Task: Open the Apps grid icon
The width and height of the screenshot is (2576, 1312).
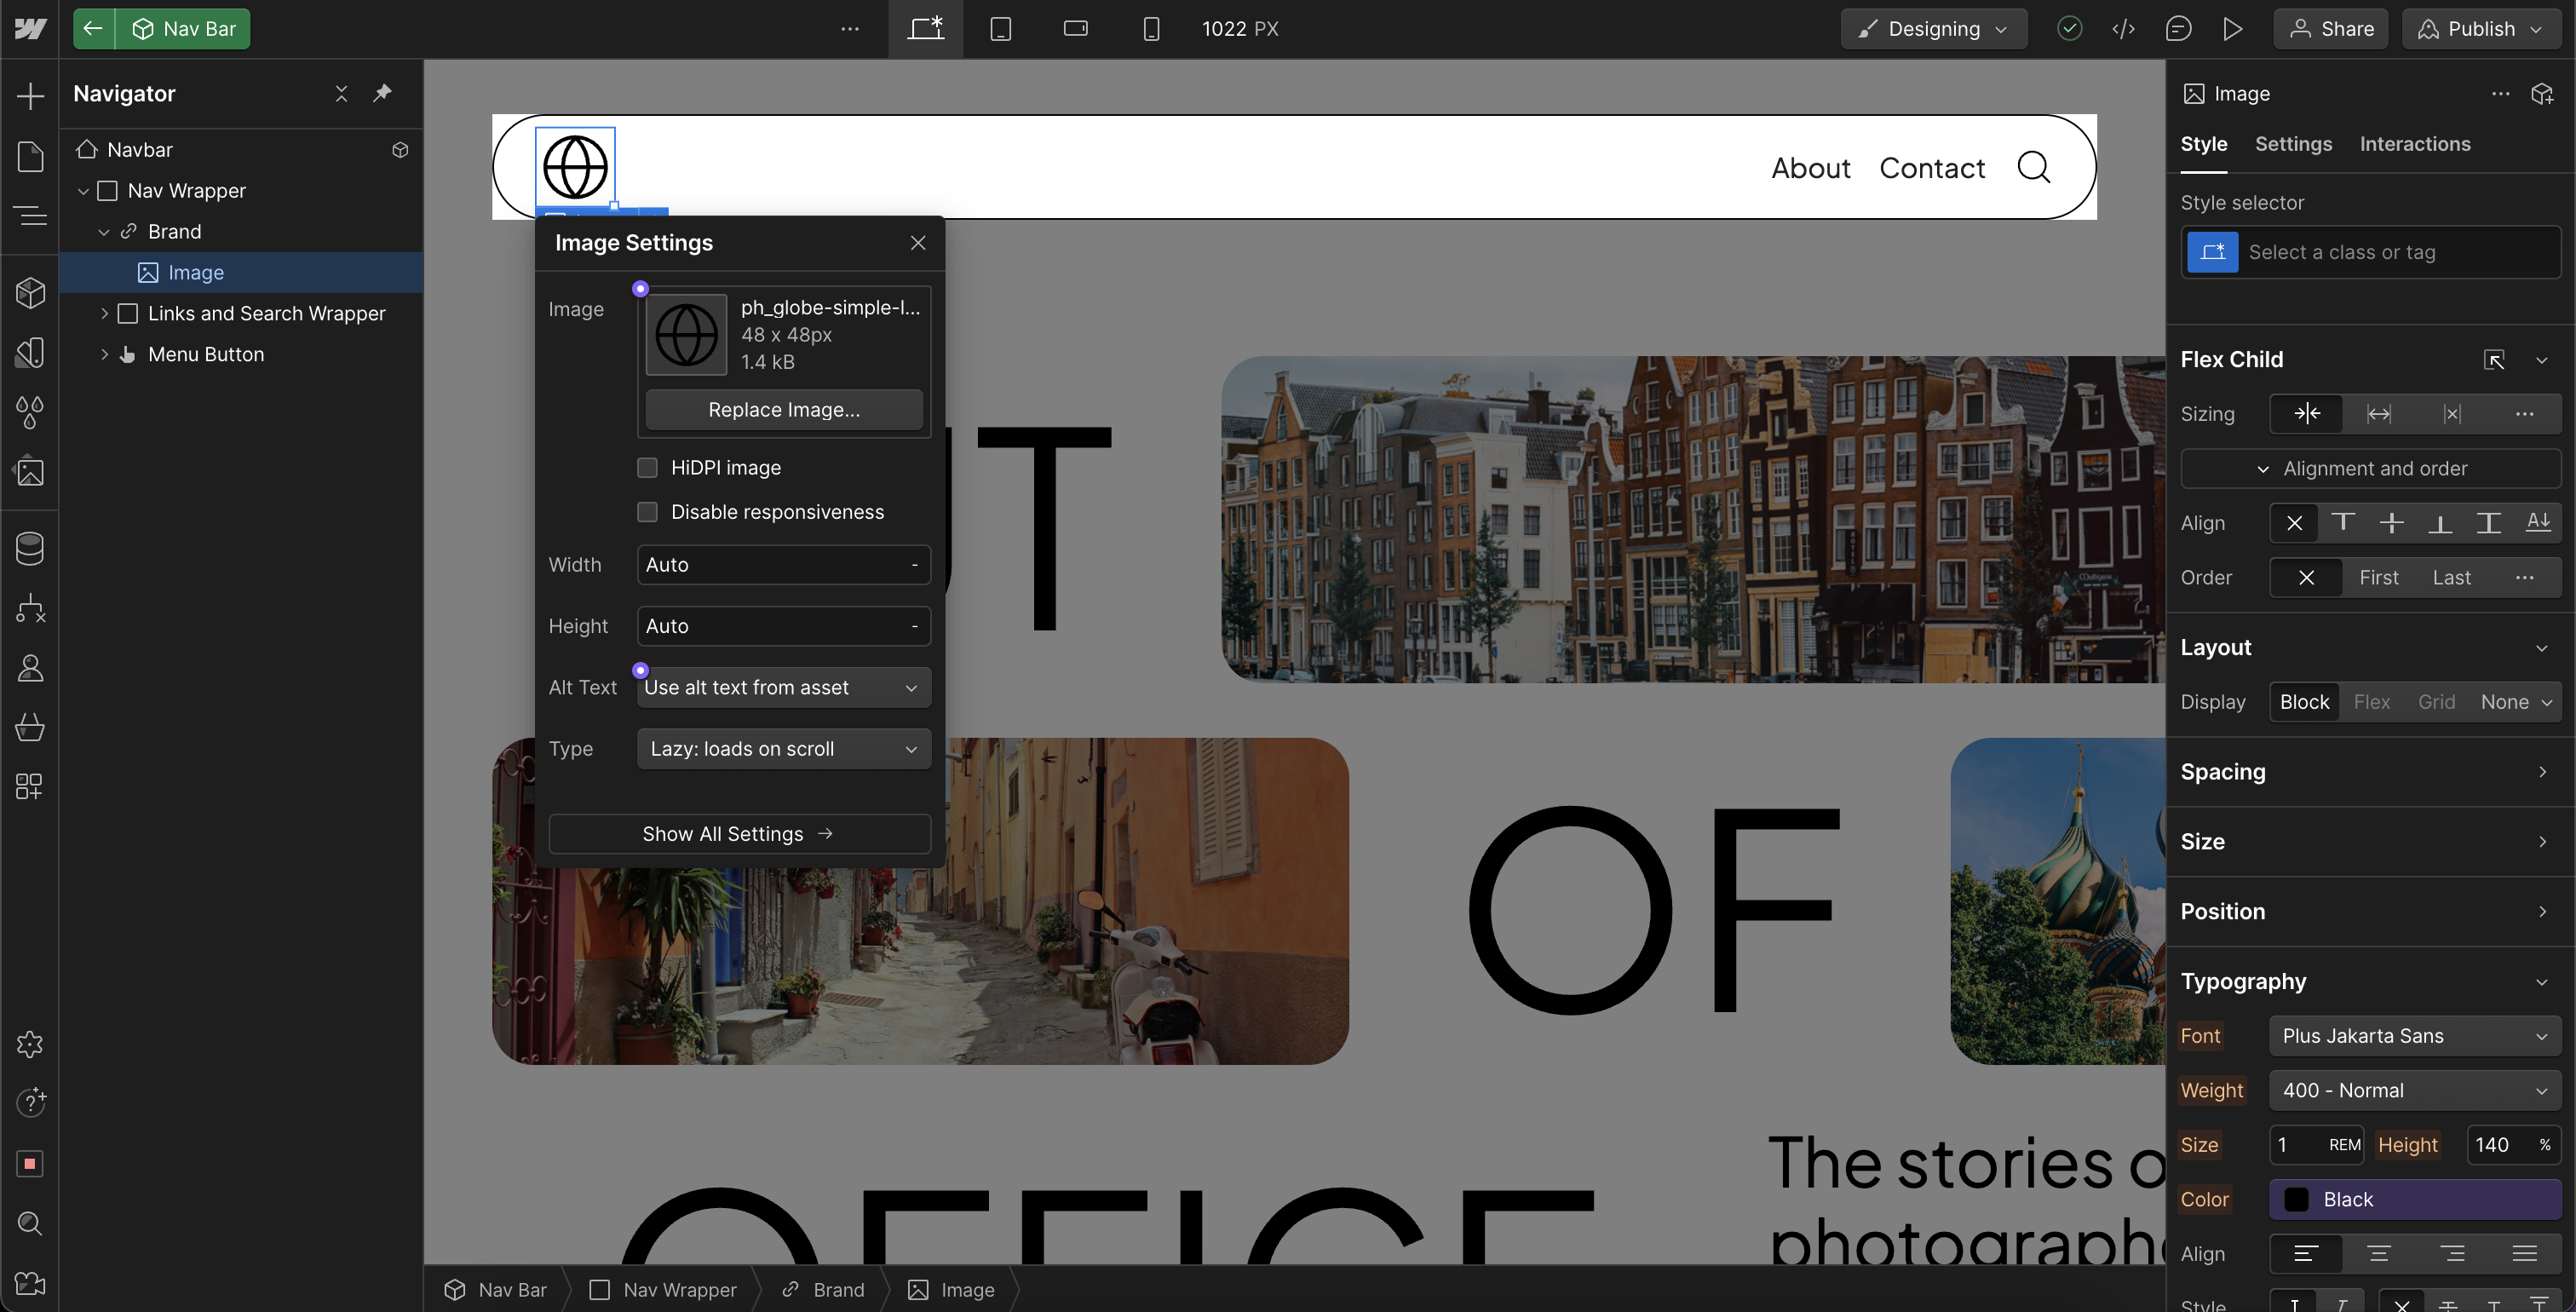Action: (x=30, y=786)
